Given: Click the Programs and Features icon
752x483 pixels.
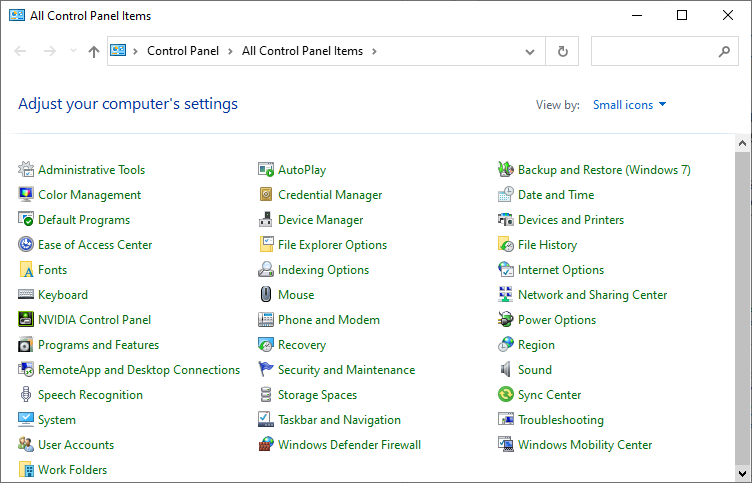Looking at the screenshot, I should [26, 344].
